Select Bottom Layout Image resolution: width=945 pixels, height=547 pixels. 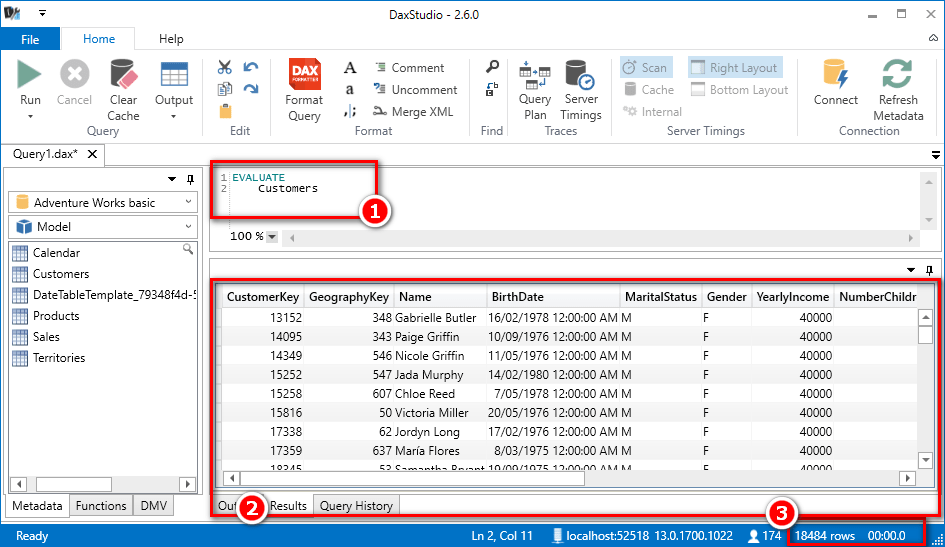pos(739,90)
